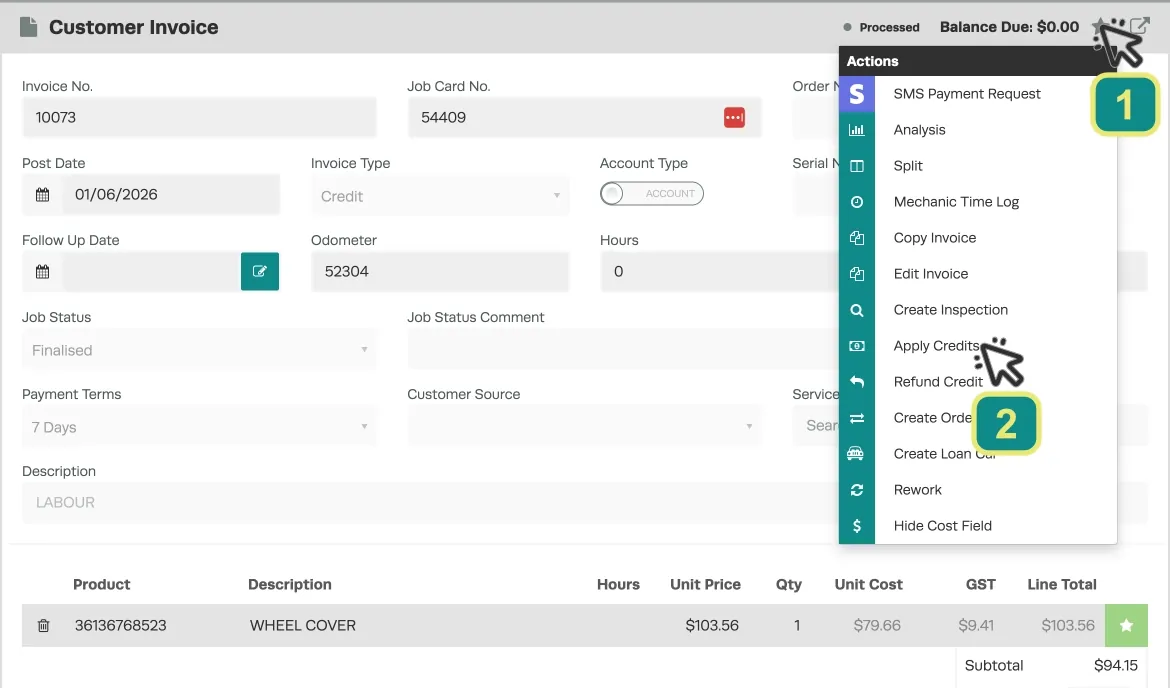
Task: Click the Odometer field 52304
Action: 439,272
